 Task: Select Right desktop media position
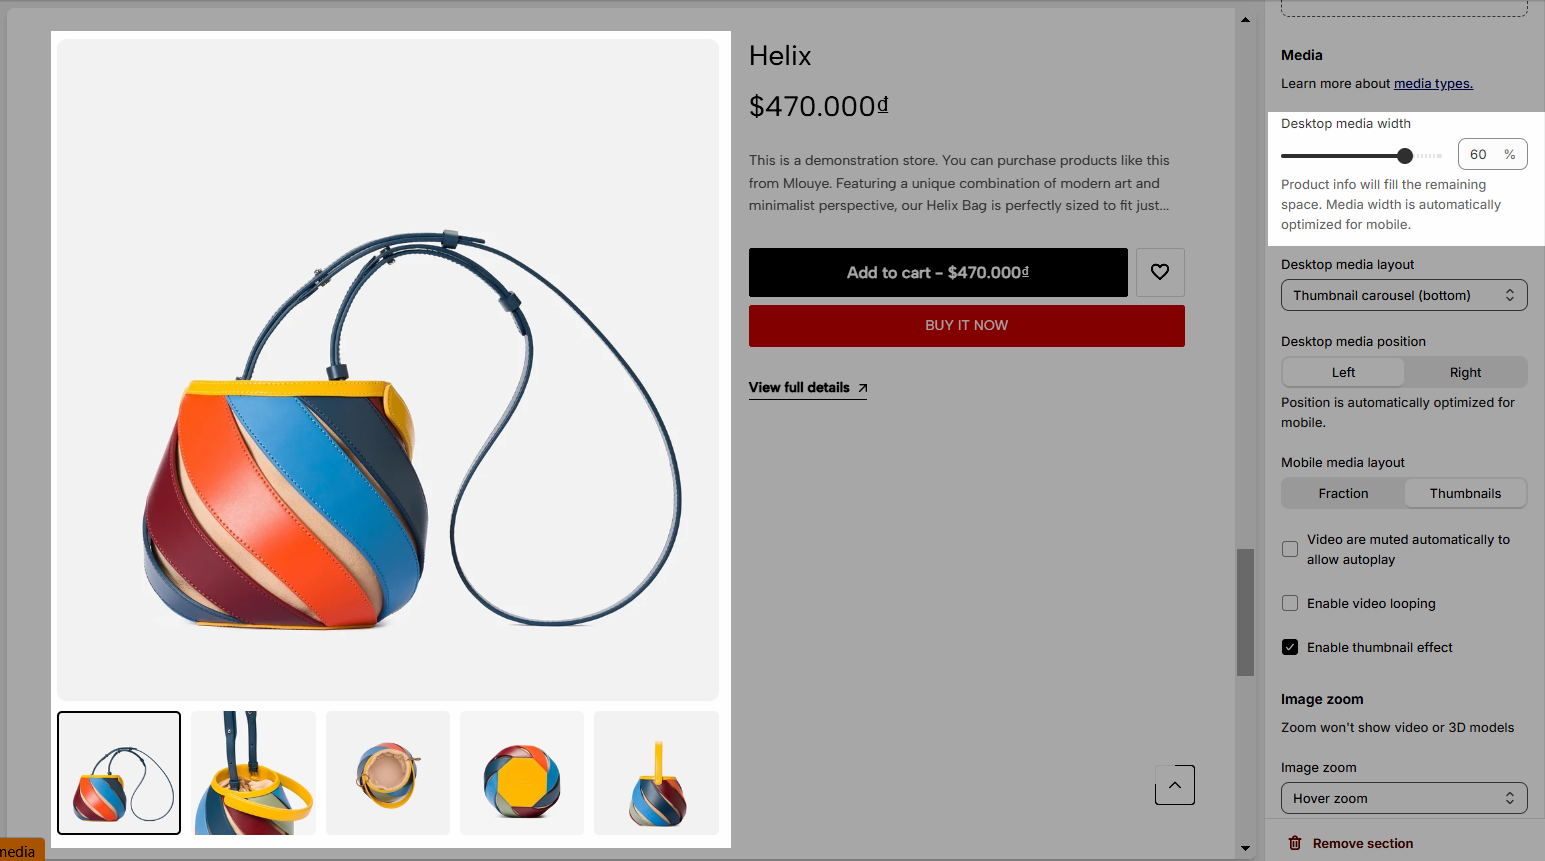1465,372
